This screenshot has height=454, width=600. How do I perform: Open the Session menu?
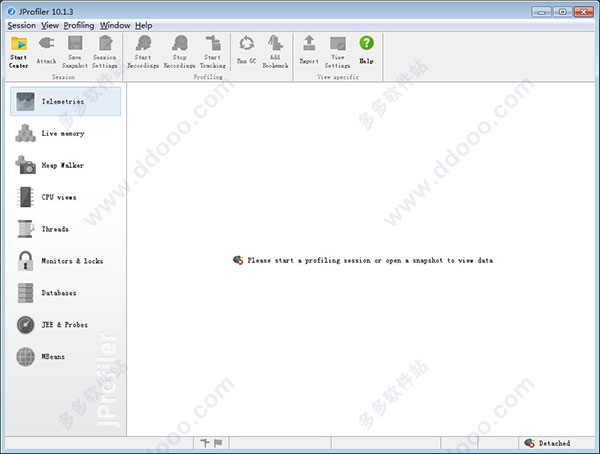[21, 26]
